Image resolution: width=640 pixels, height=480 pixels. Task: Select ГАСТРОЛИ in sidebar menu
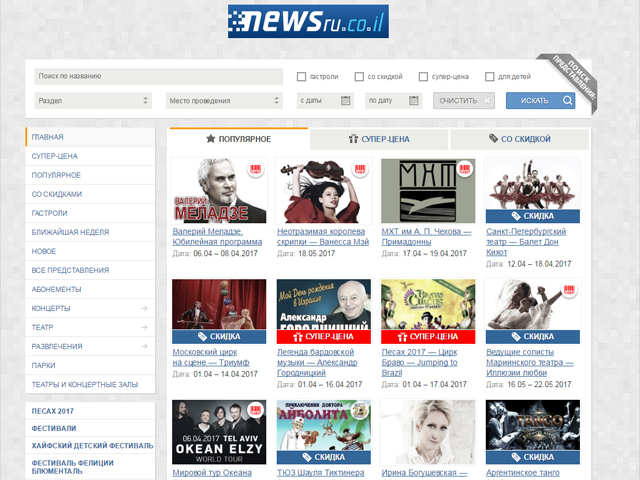point(90,213)
